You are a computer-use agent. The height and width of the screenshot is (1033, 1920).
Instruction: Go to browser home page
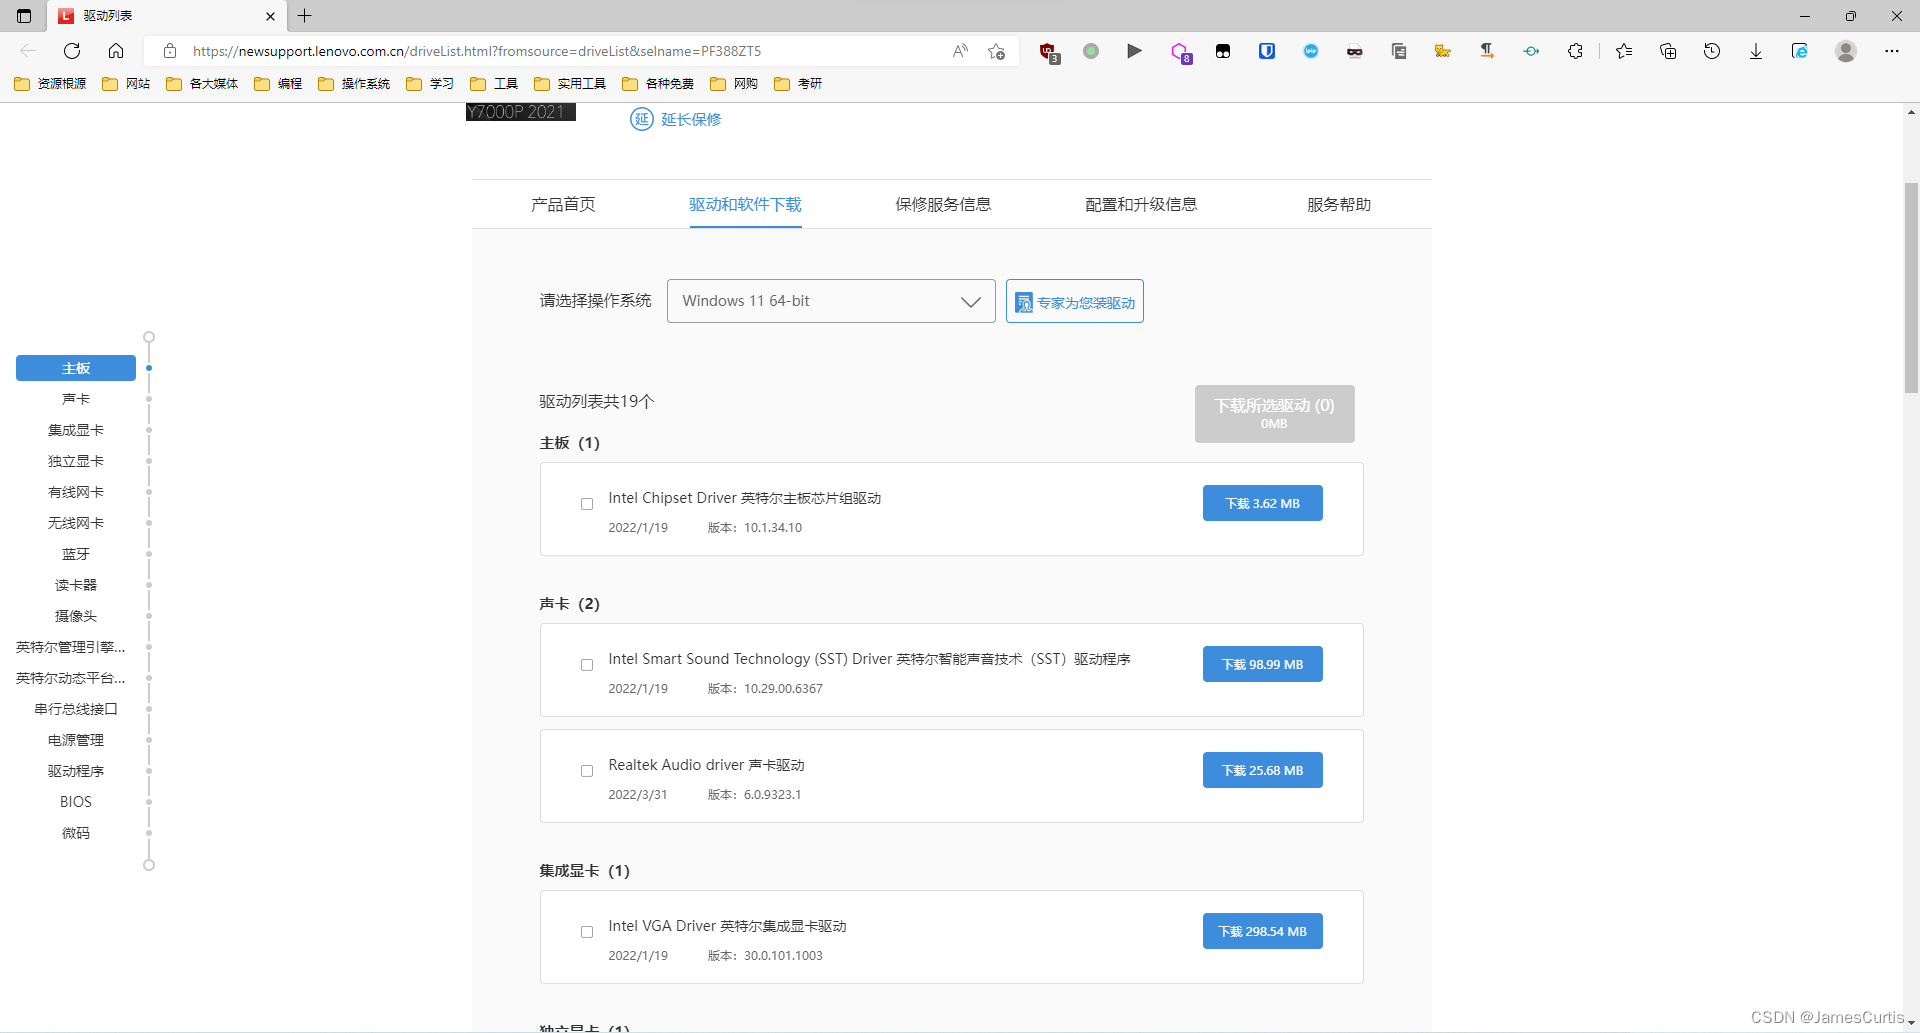point(116,51)
